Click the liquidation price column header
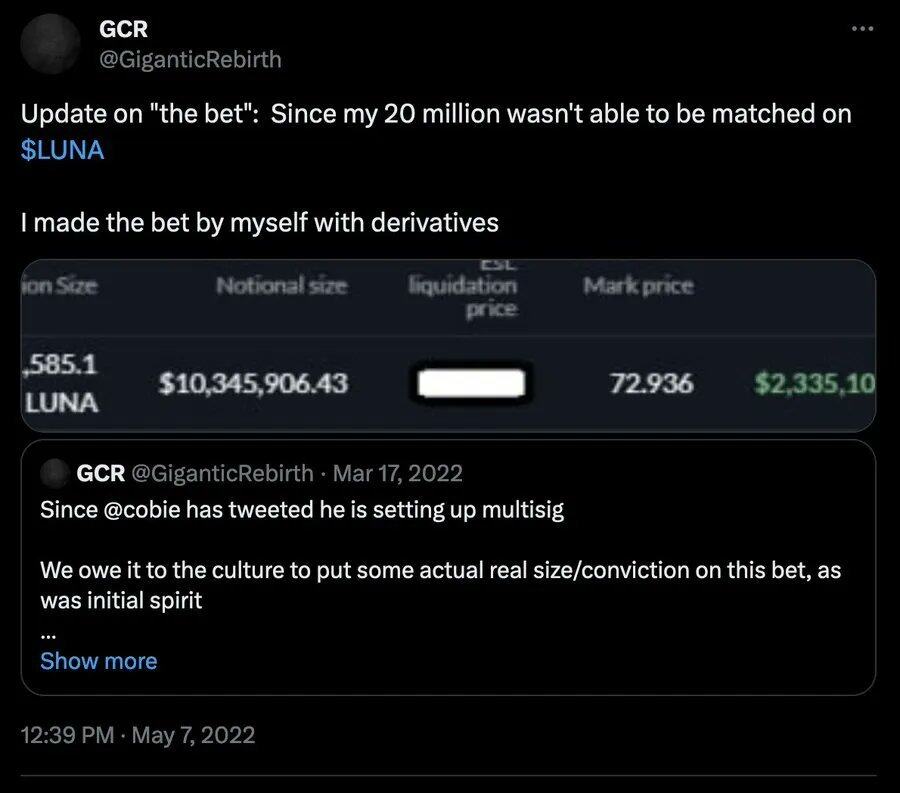Screen dimensions: 900x793 464,291
